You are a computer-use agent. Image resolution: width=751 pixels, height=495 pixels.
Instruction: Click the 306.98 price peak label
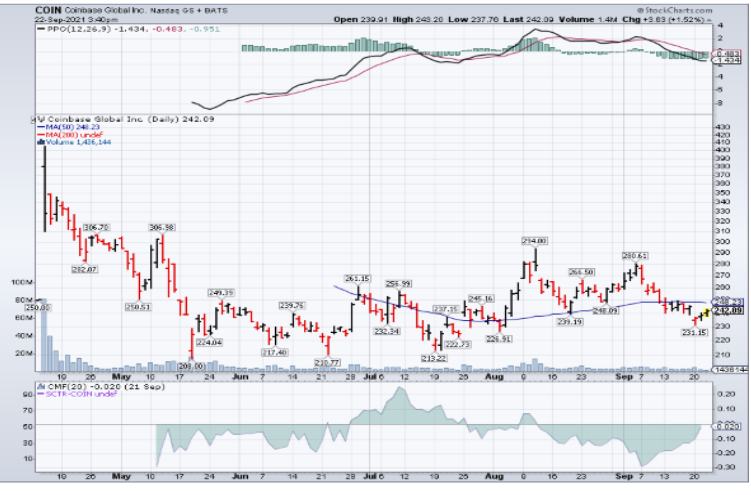point(162,228)
